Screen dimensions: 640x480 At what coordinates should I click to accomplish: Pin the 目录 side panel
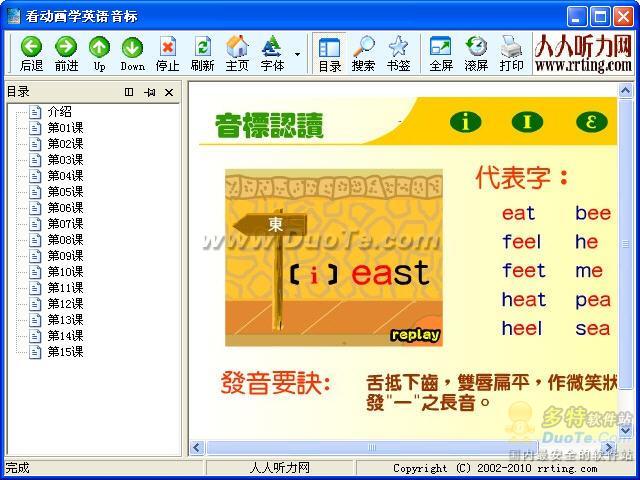coord(149,92)
